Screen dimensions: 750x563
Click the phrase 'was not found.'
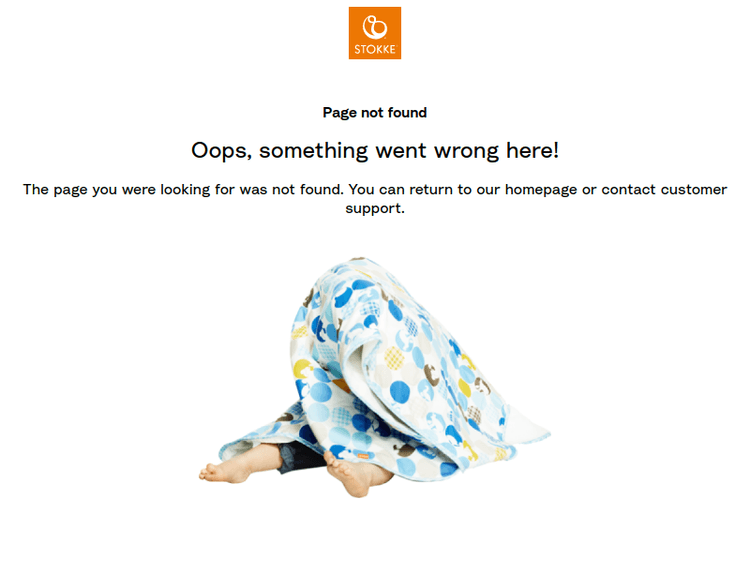tap(292, 189)
